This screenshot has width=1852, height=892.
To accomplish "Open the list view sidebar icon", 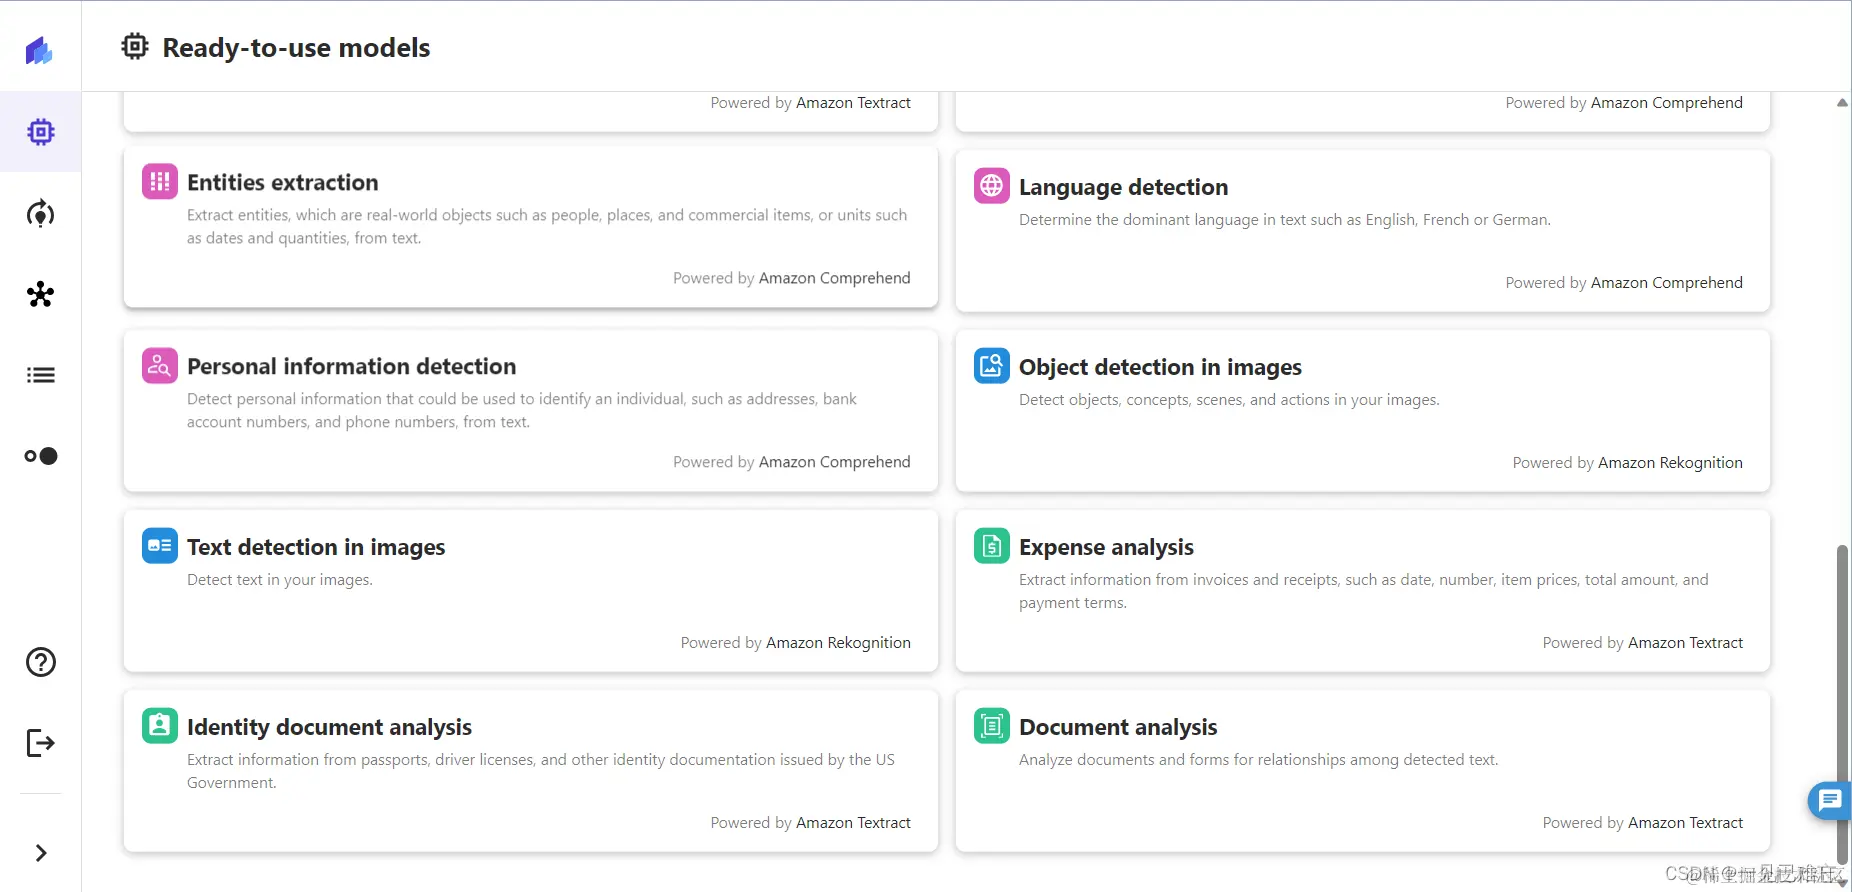I will point(40,375).
